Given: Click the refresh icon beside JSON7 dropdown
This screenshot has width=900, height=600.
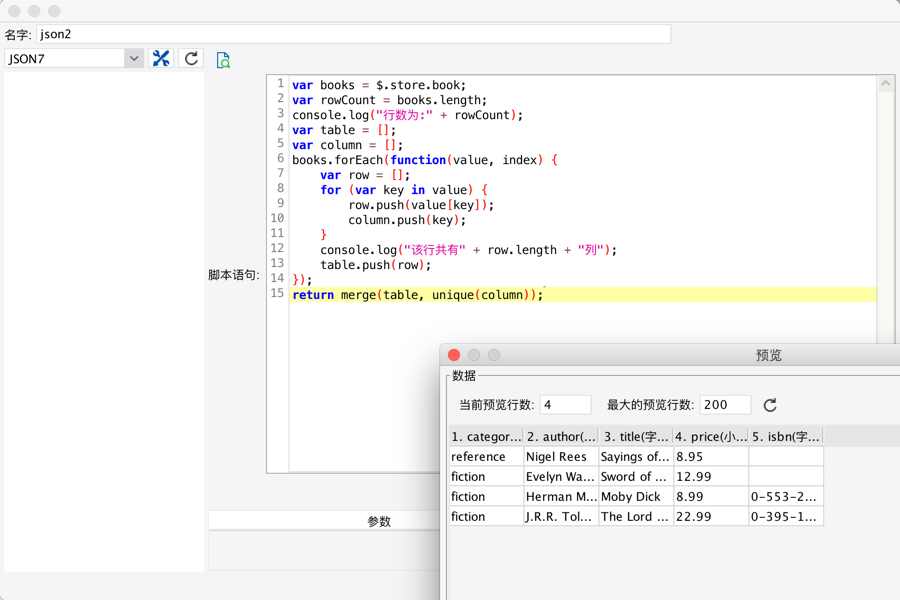Looking at the screenshot, I should (x=191, y=59).
